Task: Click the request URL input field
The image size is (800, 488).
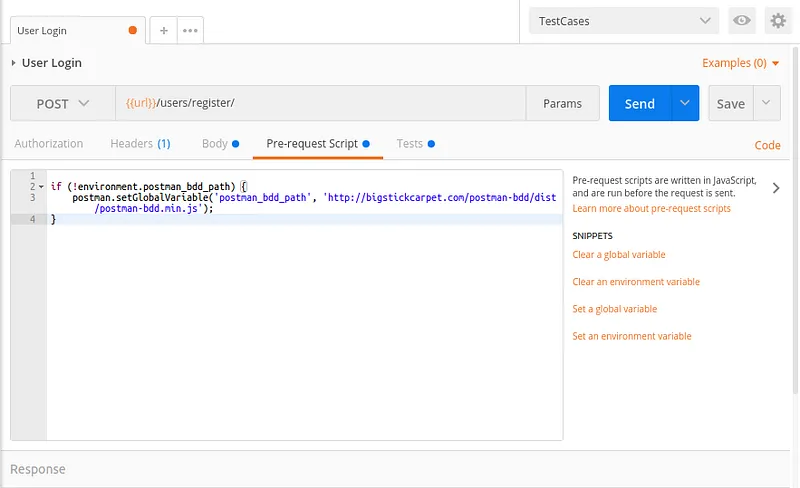Action: (320, 103)
